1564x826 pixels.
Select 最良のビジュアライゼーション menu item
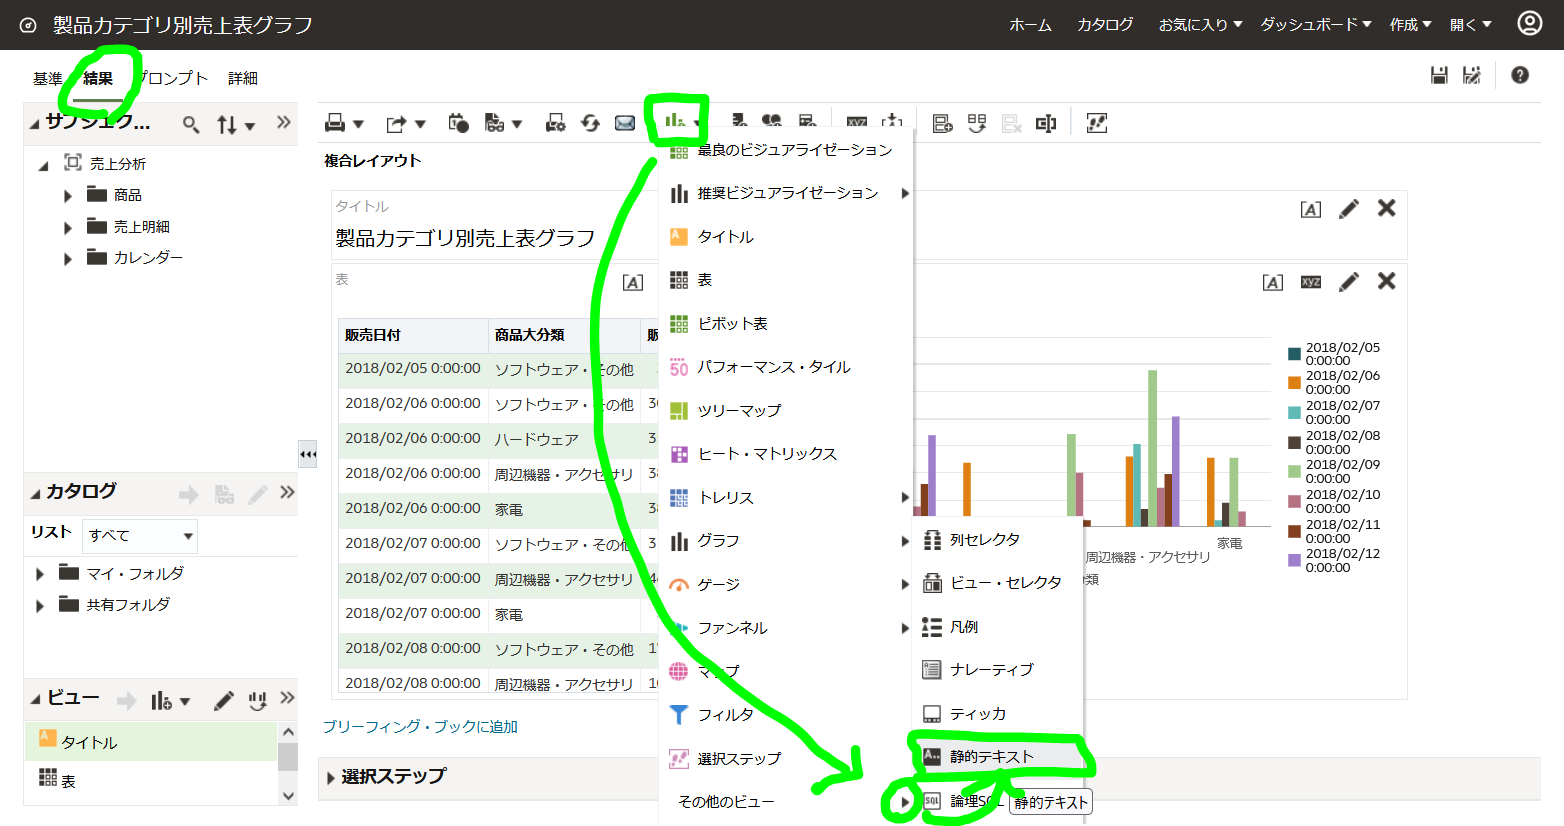tap(785, 150)
